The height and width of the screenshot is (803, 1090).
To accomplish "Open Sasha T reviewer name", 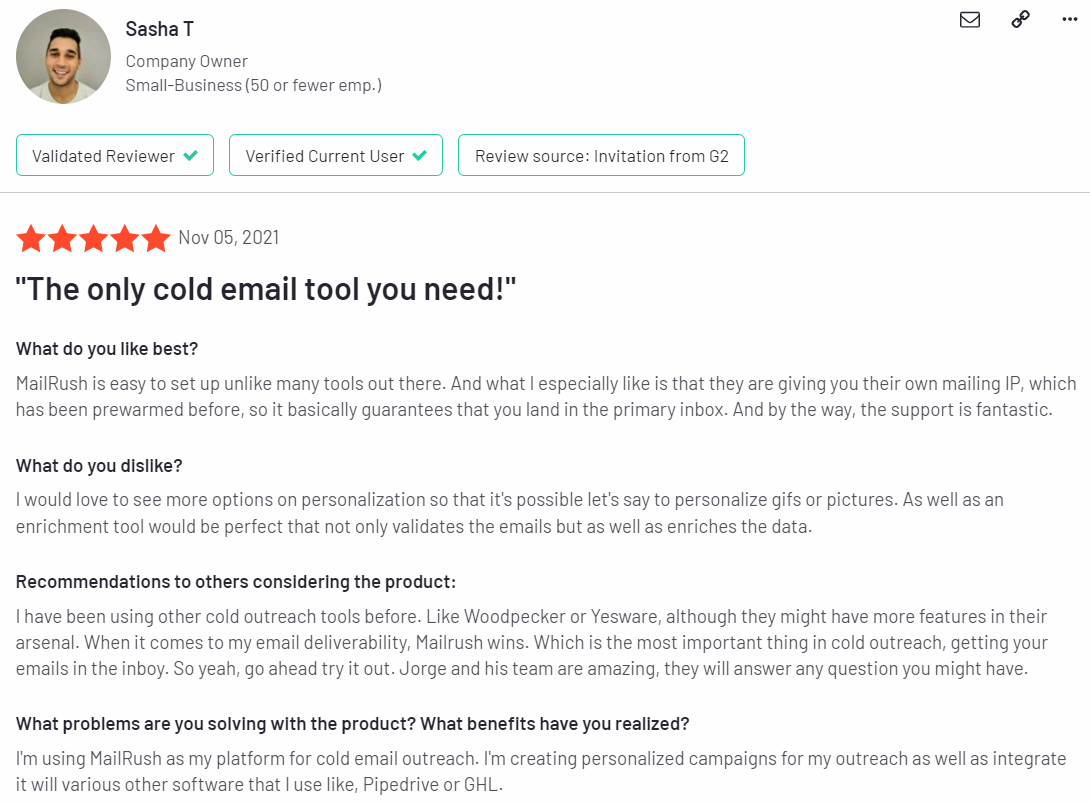I will click(159, 29).
